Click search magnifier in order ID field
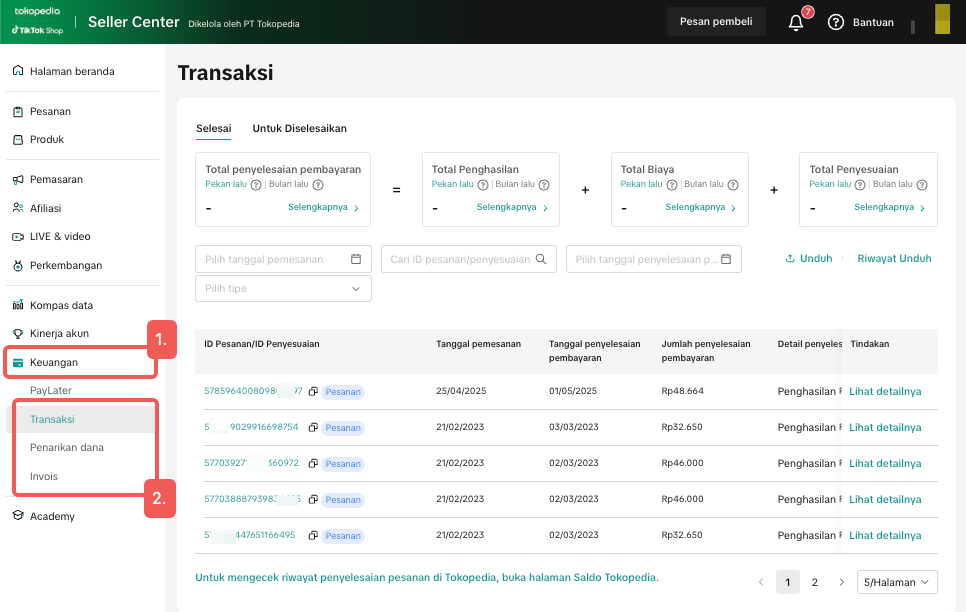This screenshot has width=966, height=612. point(541,259)
